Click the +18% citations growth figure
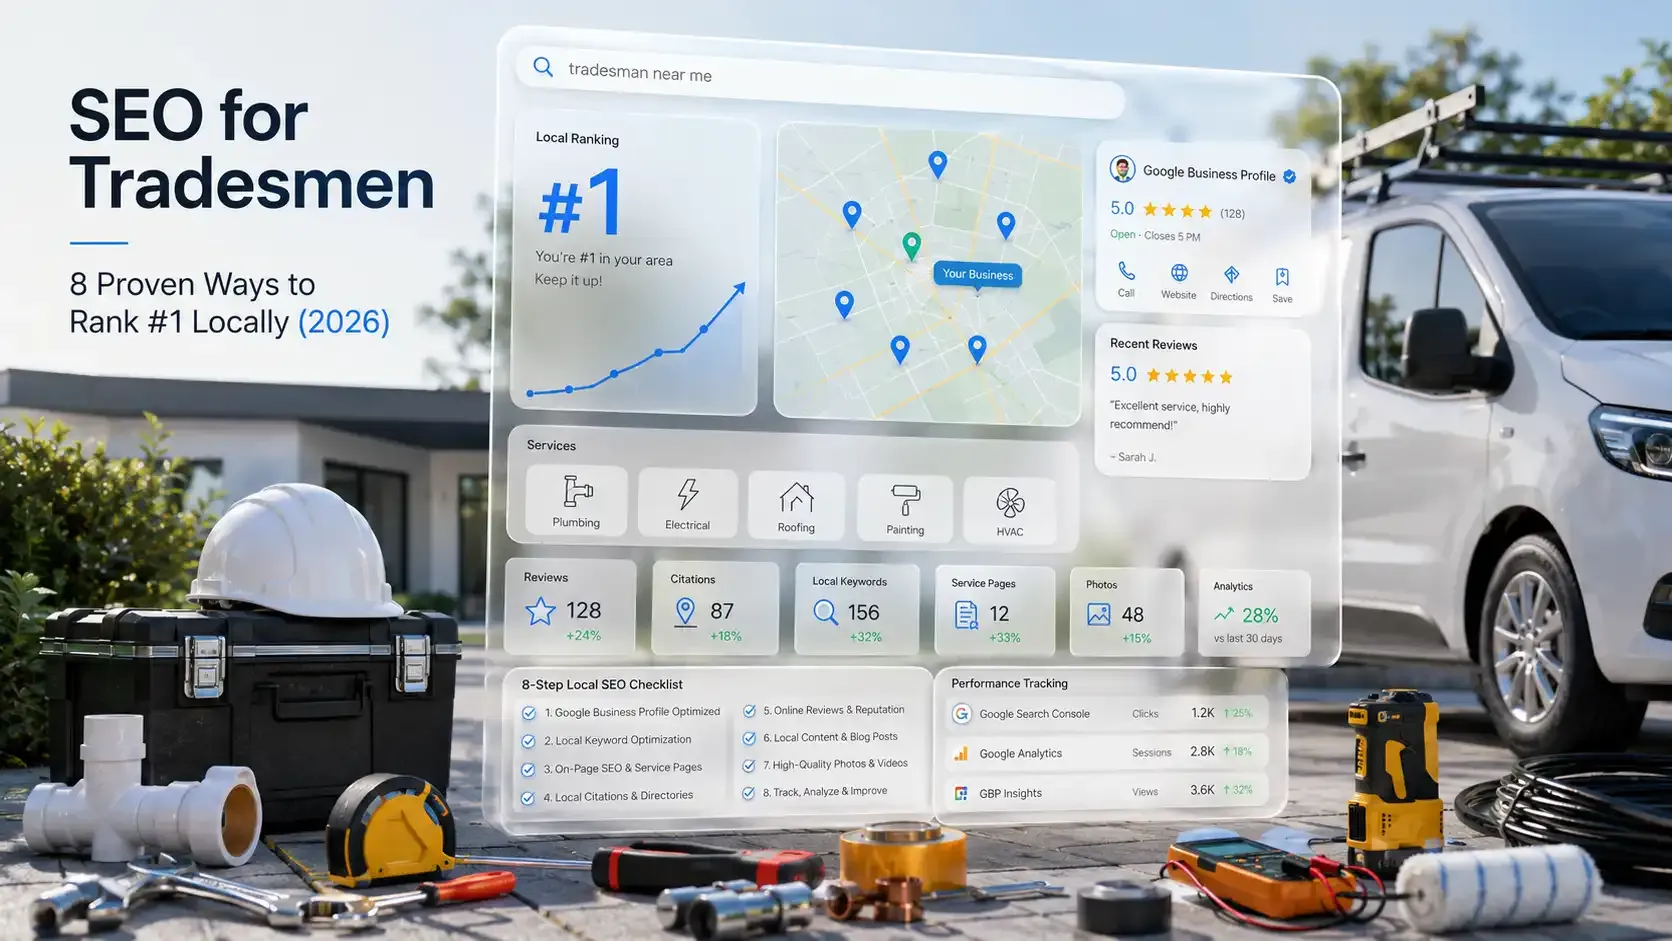The image size is (1672, 941). (x=726, y=636)
